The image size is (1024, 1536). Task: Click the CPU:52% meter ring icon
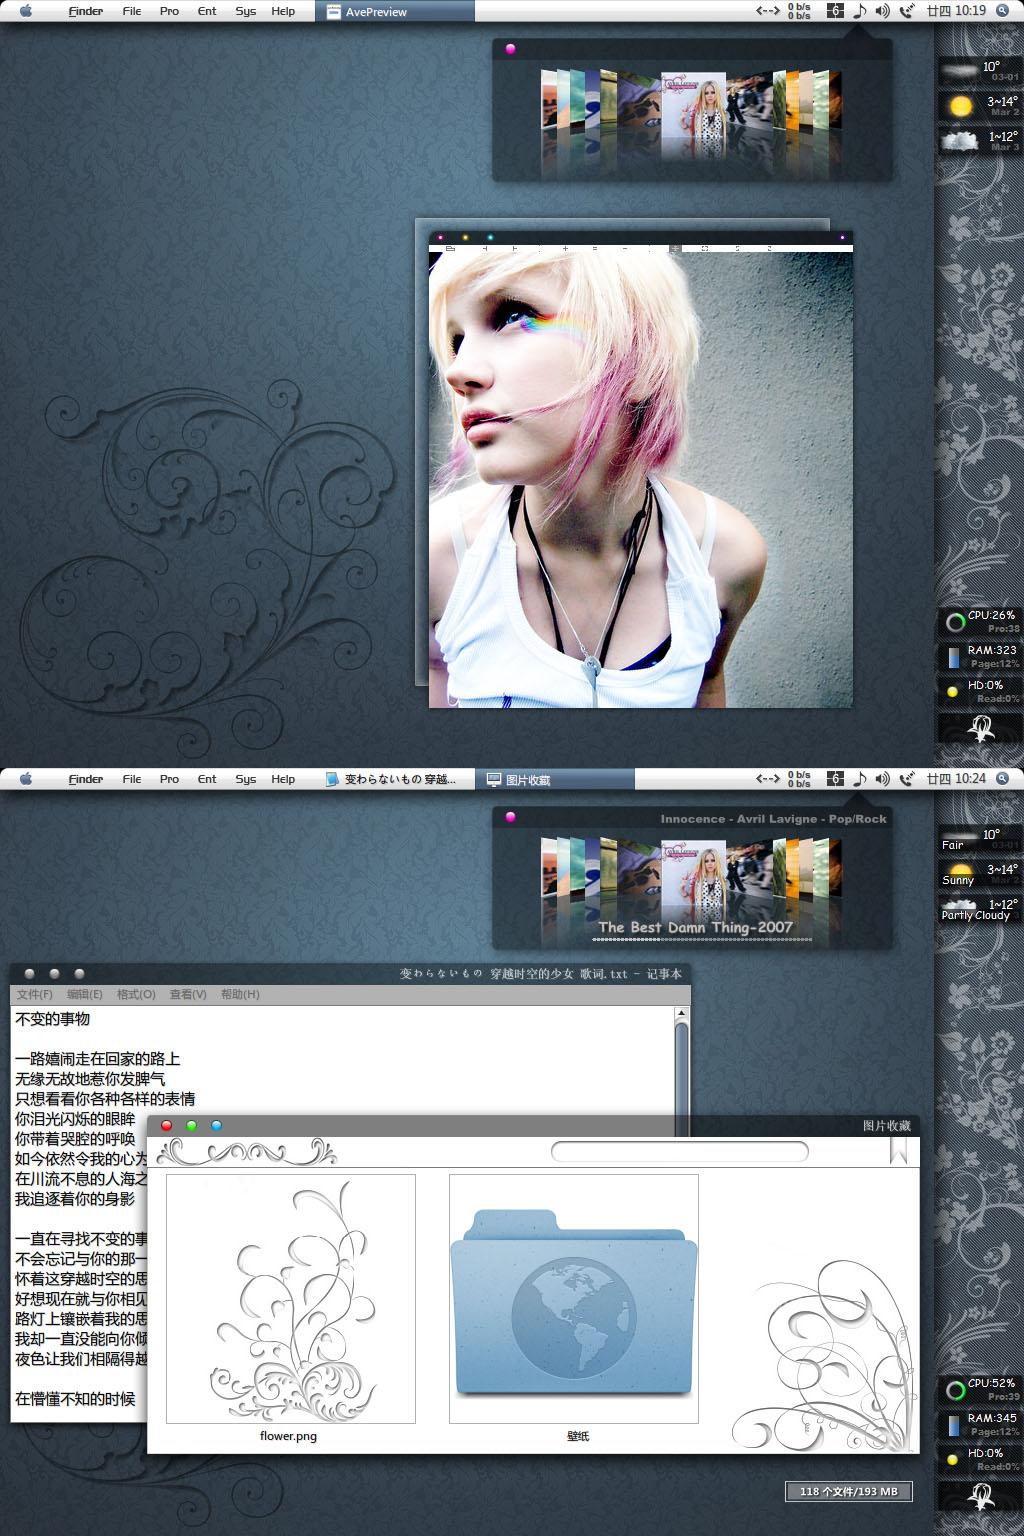955,1390
